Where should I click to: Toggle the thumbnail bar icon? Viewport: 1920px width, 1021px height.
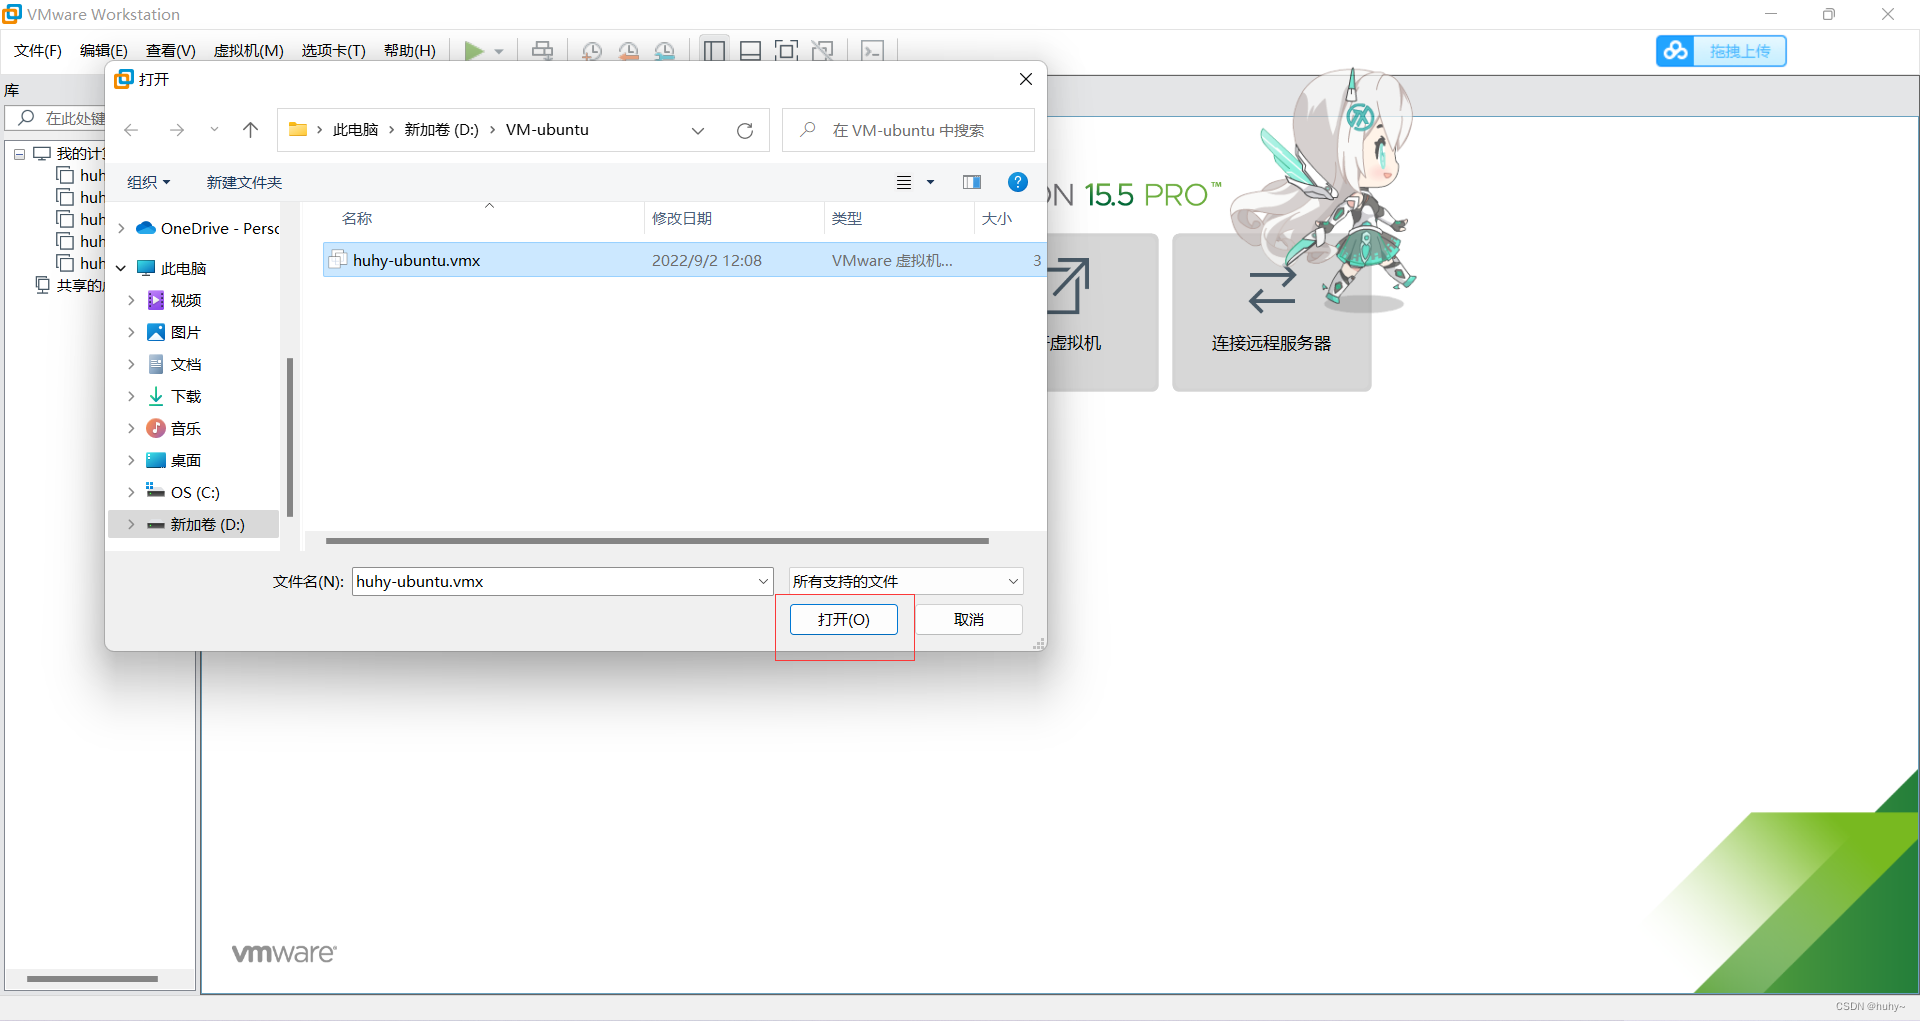click(x=750, y=51)
